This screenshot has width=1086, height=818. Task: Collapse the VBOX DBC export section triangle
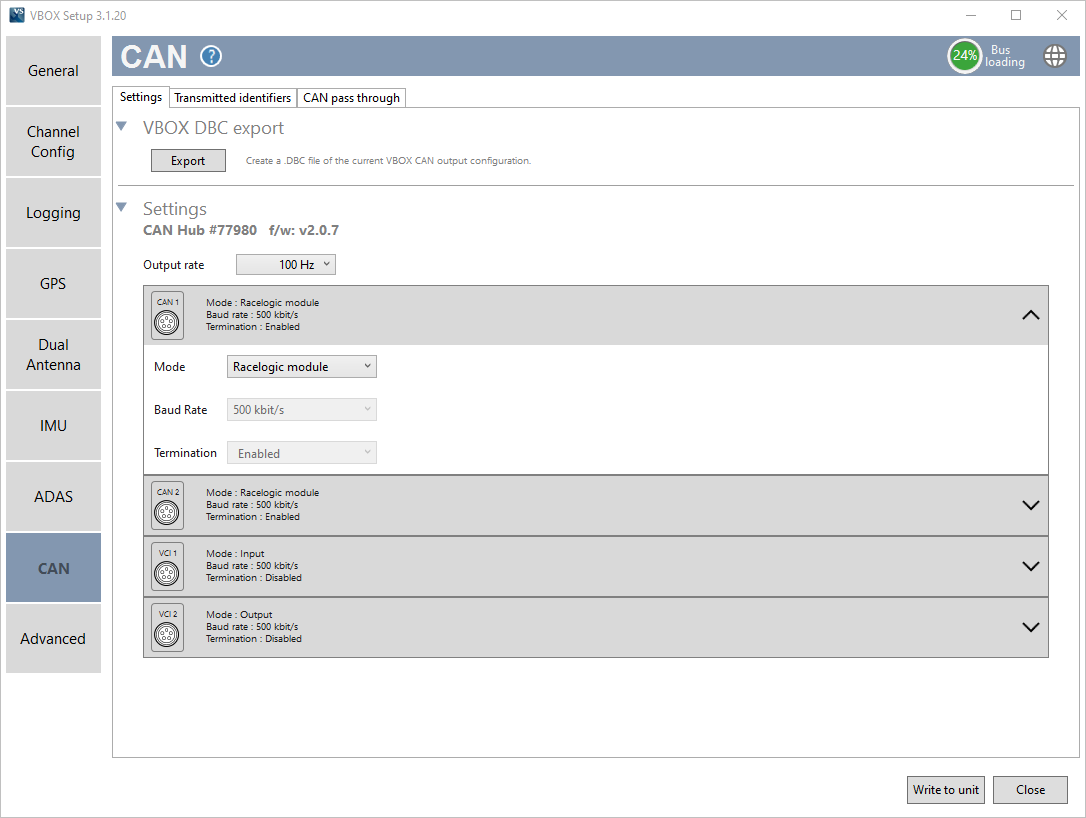[122, 127]
